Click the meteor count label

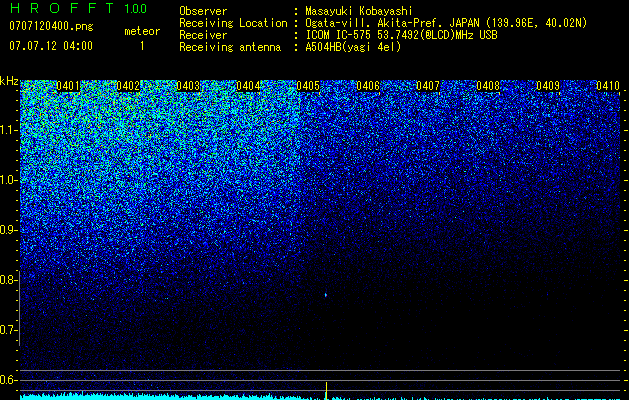[142, 31]
